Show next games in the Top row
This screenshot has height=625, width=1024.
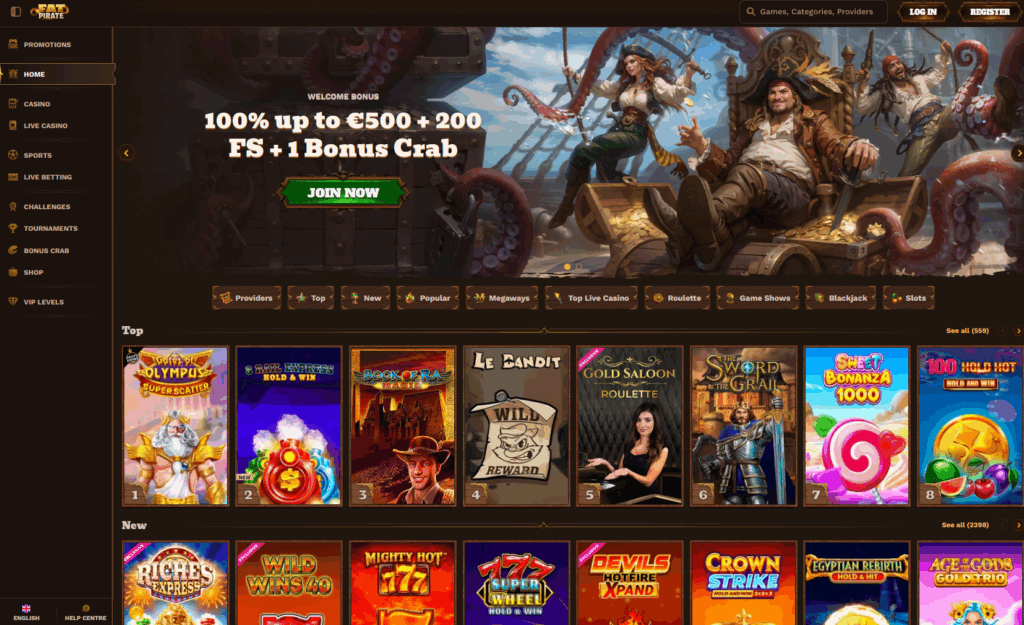pos(1017,331)
